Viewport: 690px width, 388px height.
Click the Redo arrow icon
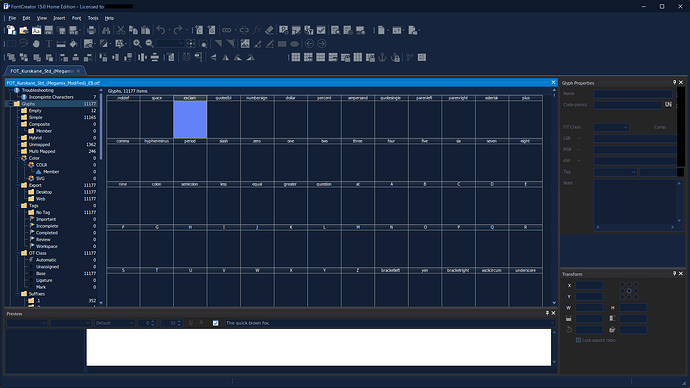pyautogui.click(x=178, y=30)
